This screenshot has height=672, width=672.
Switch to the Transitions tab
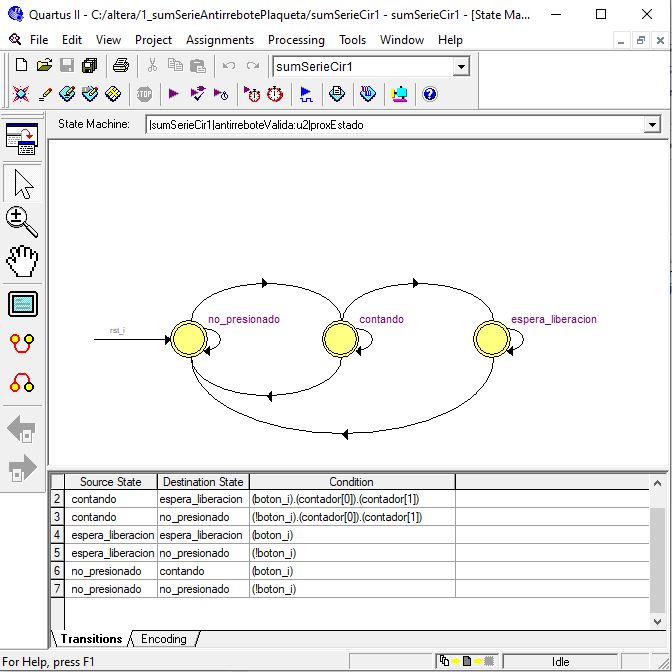[91, 639]
